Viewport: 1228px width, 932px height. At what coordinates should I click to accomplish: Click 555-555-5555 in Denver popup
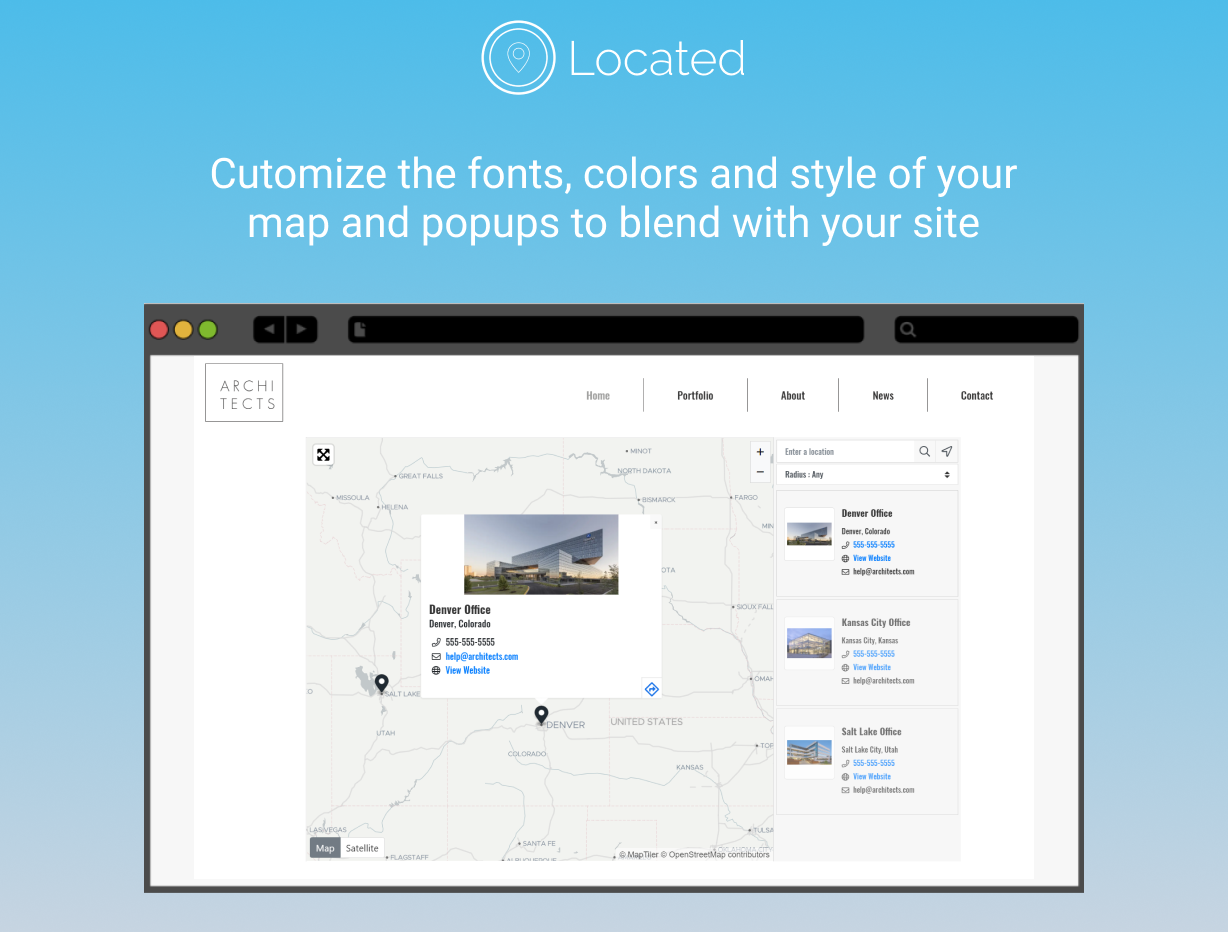470,642
